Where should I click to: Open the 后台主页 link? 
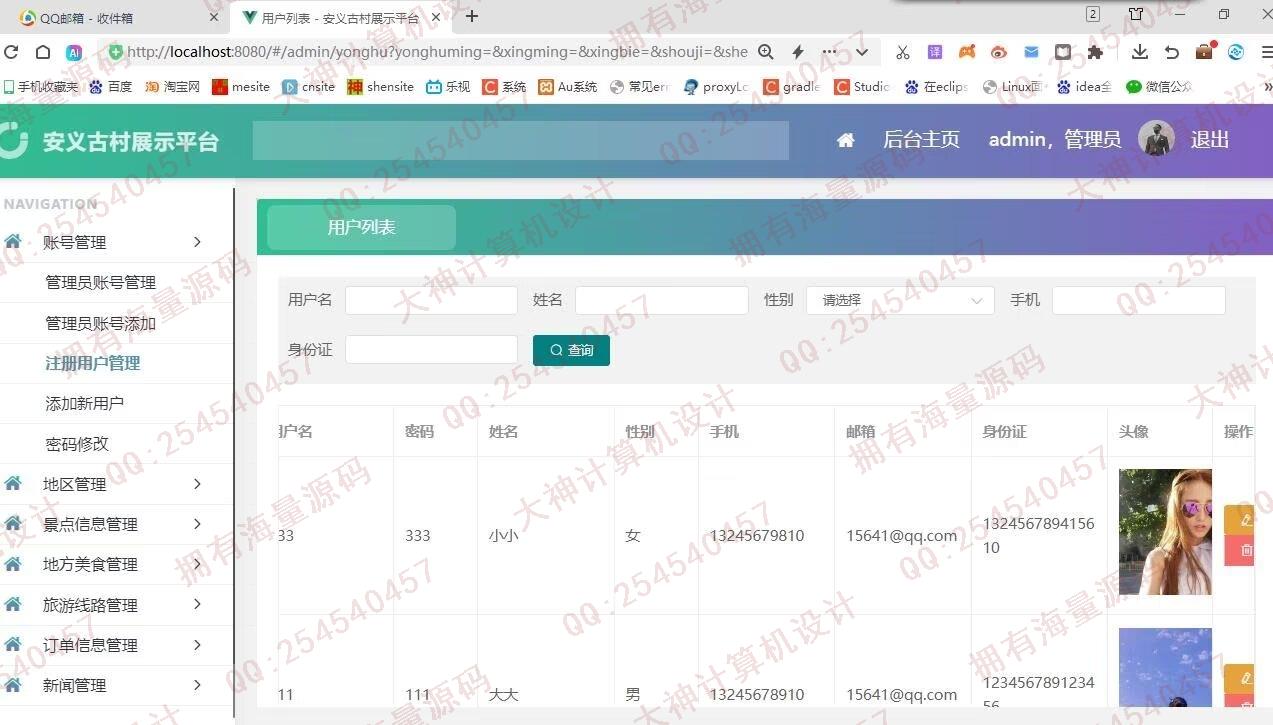pos(921,140)
